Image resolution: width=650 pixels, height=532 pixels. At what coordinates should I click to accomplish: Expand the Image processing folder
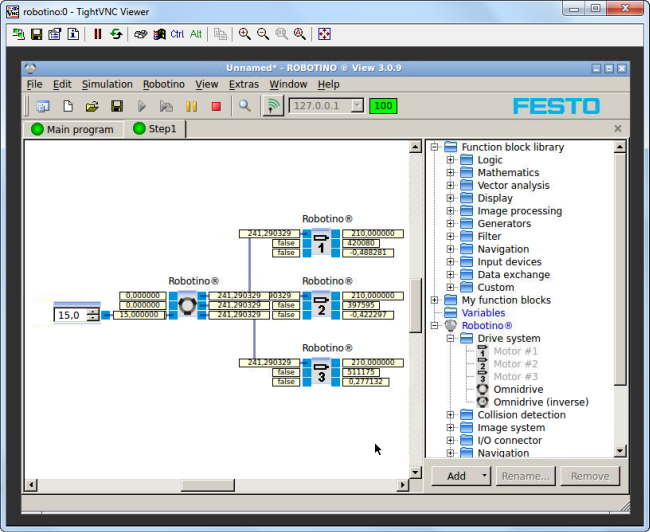(450, 211)
